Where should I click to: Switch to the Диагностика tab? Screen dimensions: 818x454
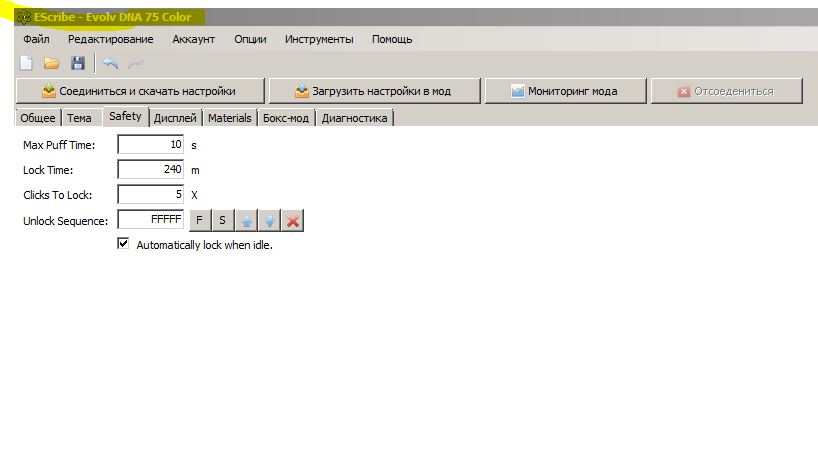click(354, 118)
